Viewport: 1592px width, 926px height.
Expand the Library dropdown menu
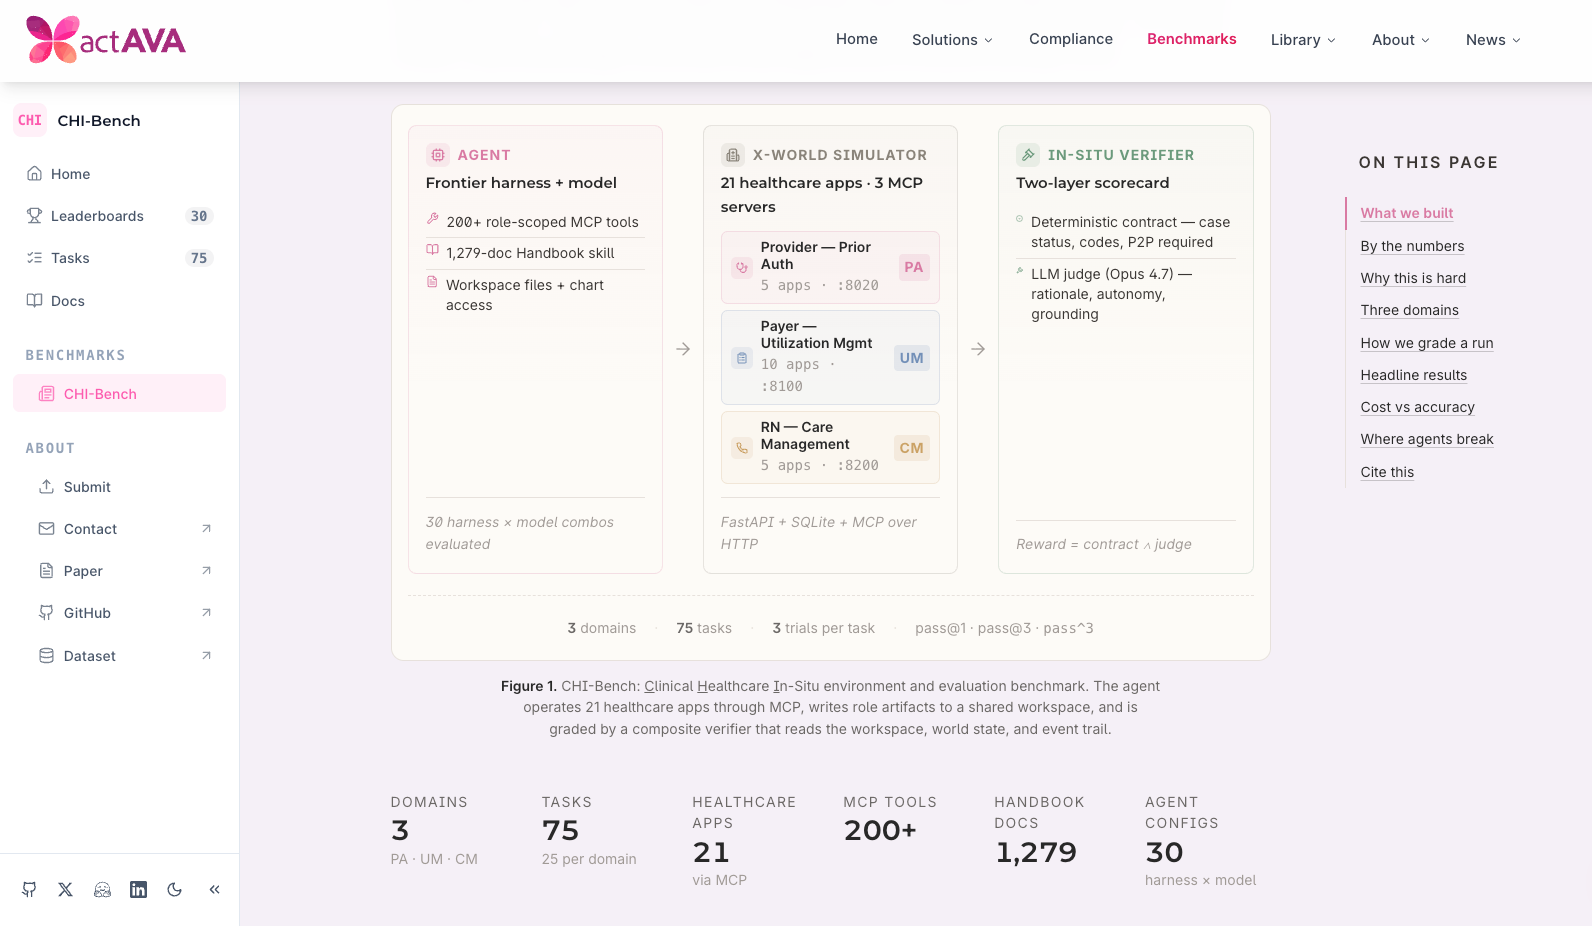[1303, 40]
